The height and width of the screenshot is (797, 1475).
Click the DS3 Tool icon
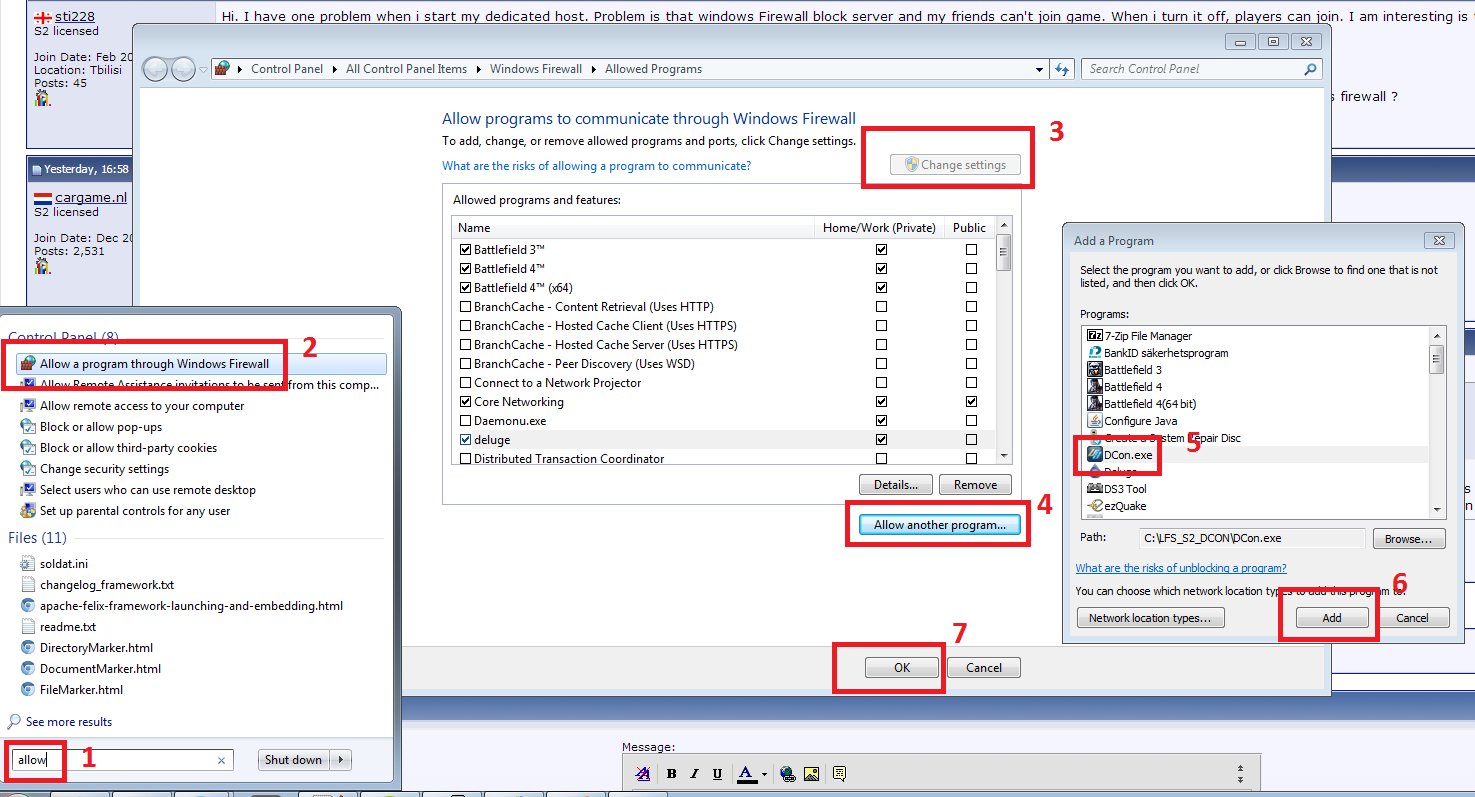click(x=1095, y=489)
